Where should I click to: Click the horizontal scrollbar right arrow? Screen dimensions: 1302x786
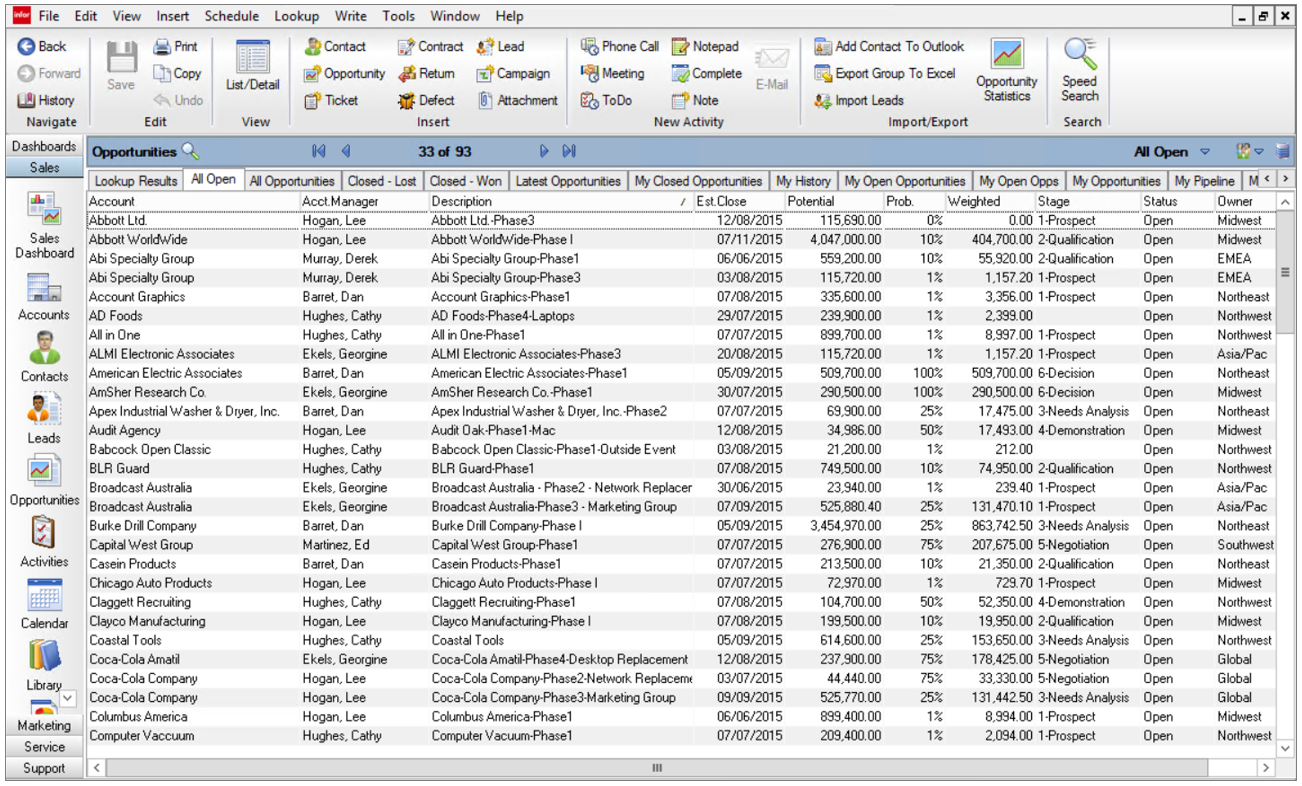click(x=1265, y=768)
